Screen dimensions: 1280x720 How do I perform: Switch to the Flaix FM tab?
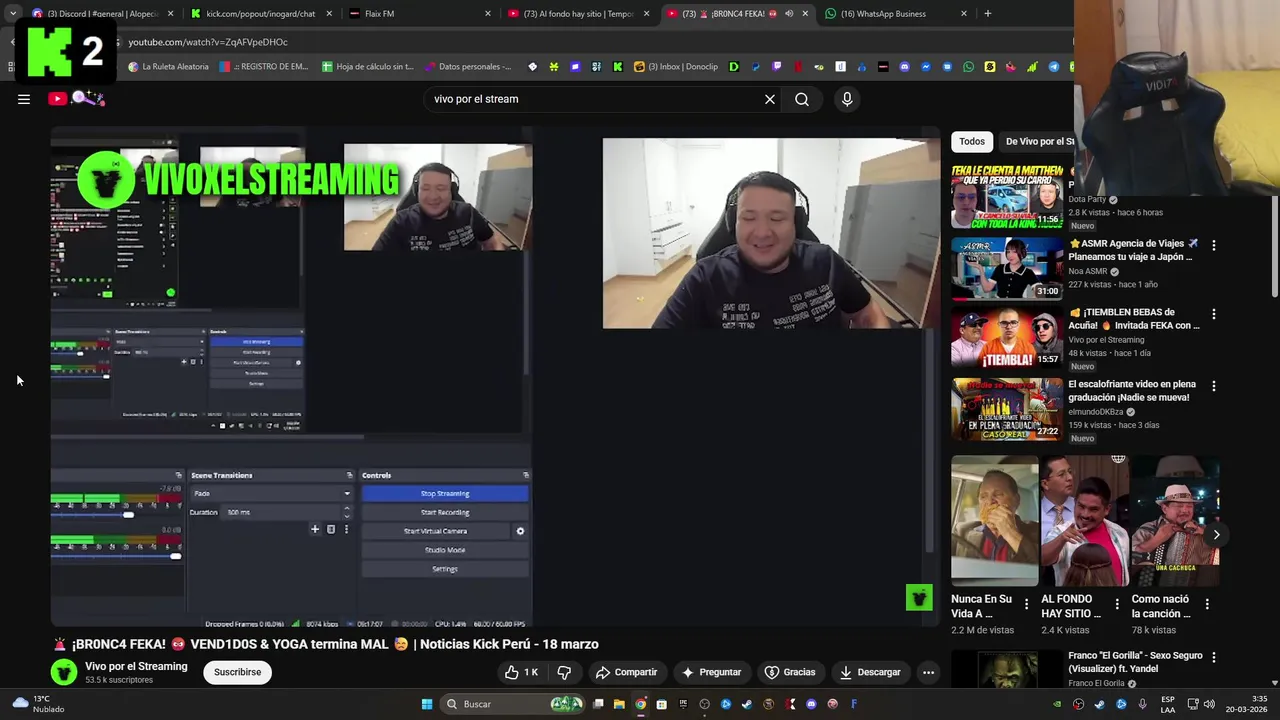(x=420, y=14)
